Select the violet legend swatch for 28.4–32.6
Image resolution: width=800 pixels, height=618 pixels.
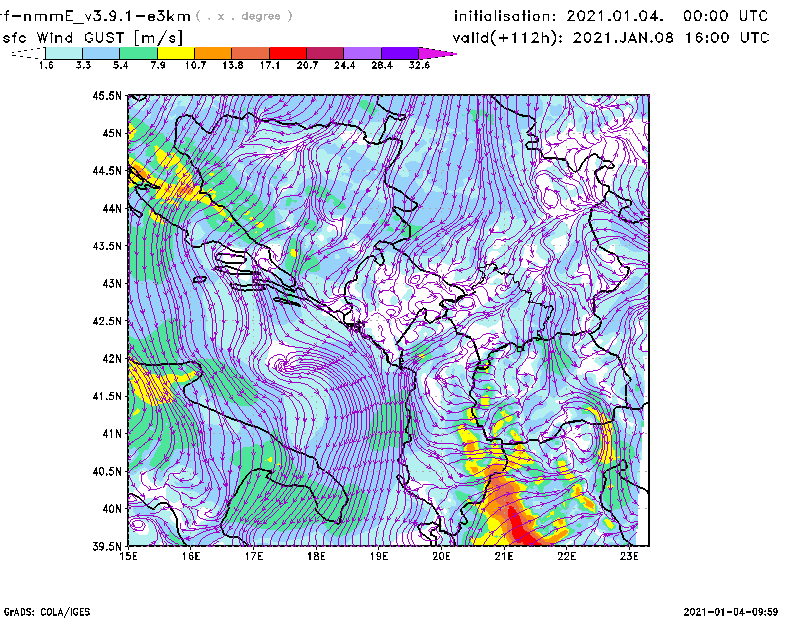click(400, 53)
